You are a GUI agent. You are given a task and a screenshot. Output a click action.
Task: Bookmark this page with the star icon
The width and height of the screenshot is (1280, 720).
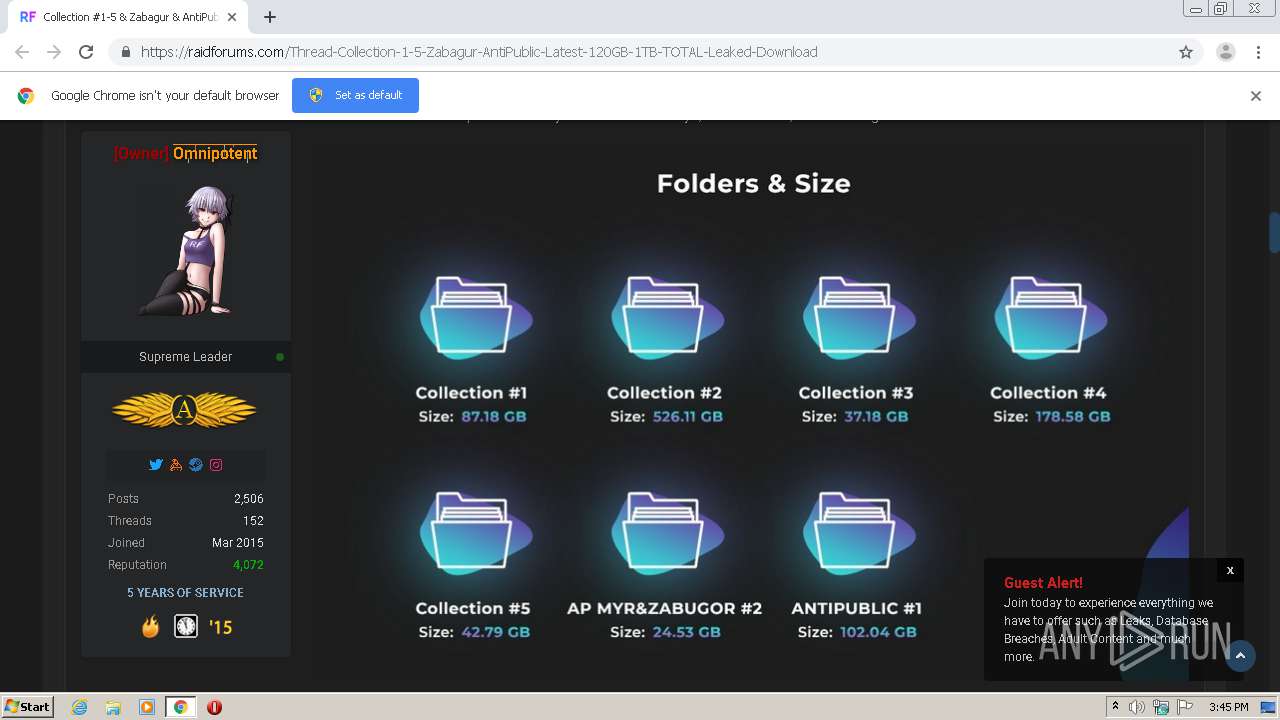[1186, 52]
